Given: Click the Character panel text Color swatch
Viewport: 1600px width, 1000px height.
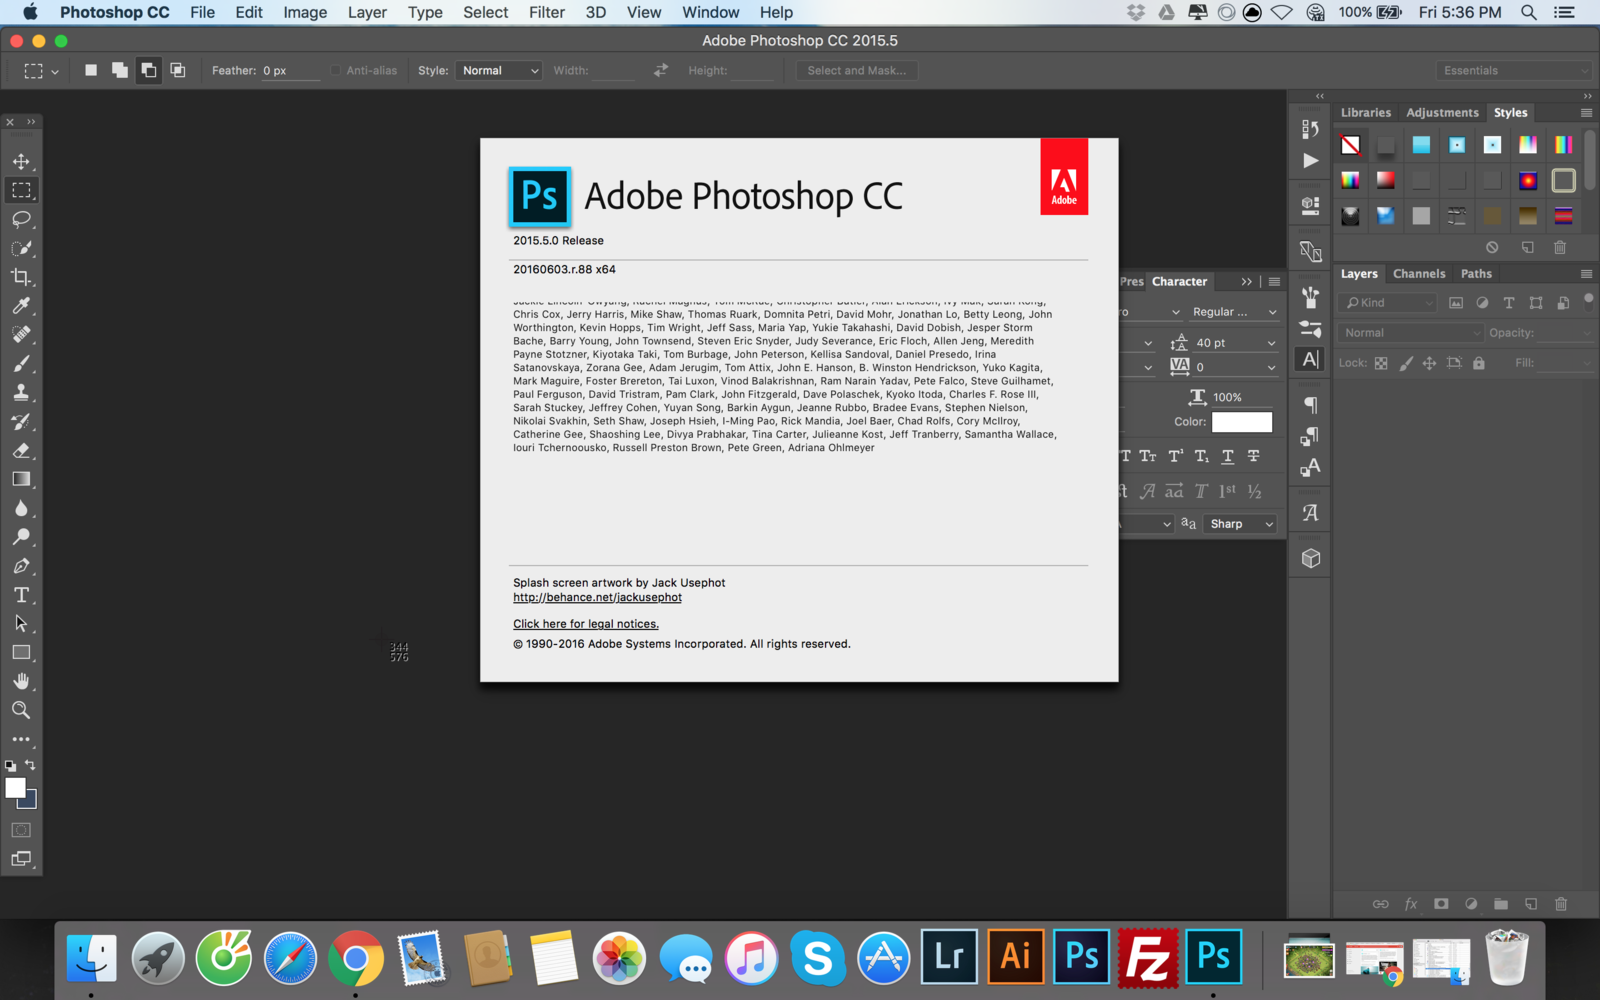Looking at the screenshot, I should pyautogui.click(x=1242, y=422).
